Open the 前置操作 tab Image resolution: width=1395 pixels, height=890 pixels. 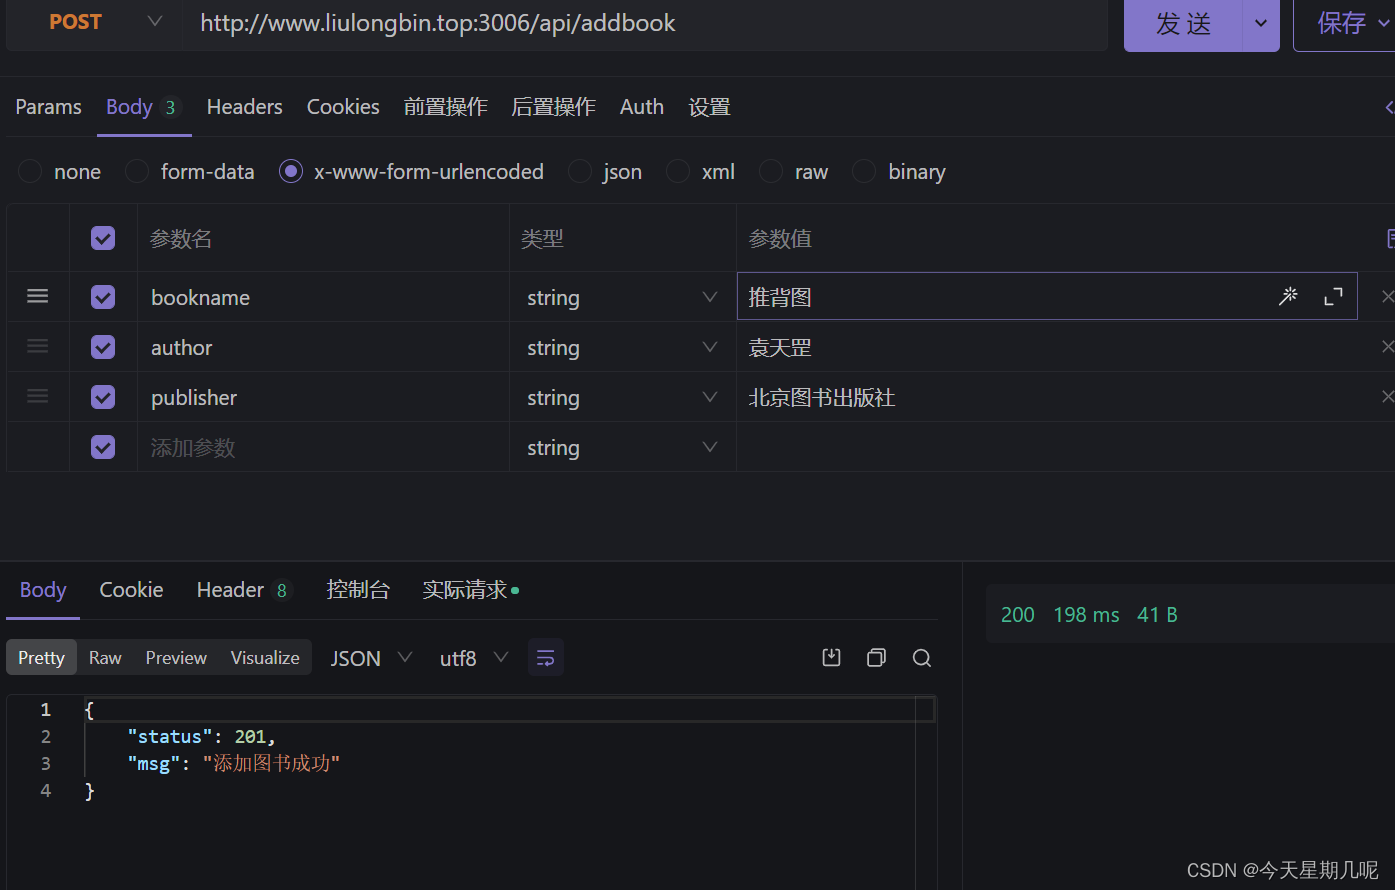tap(446, 107)
